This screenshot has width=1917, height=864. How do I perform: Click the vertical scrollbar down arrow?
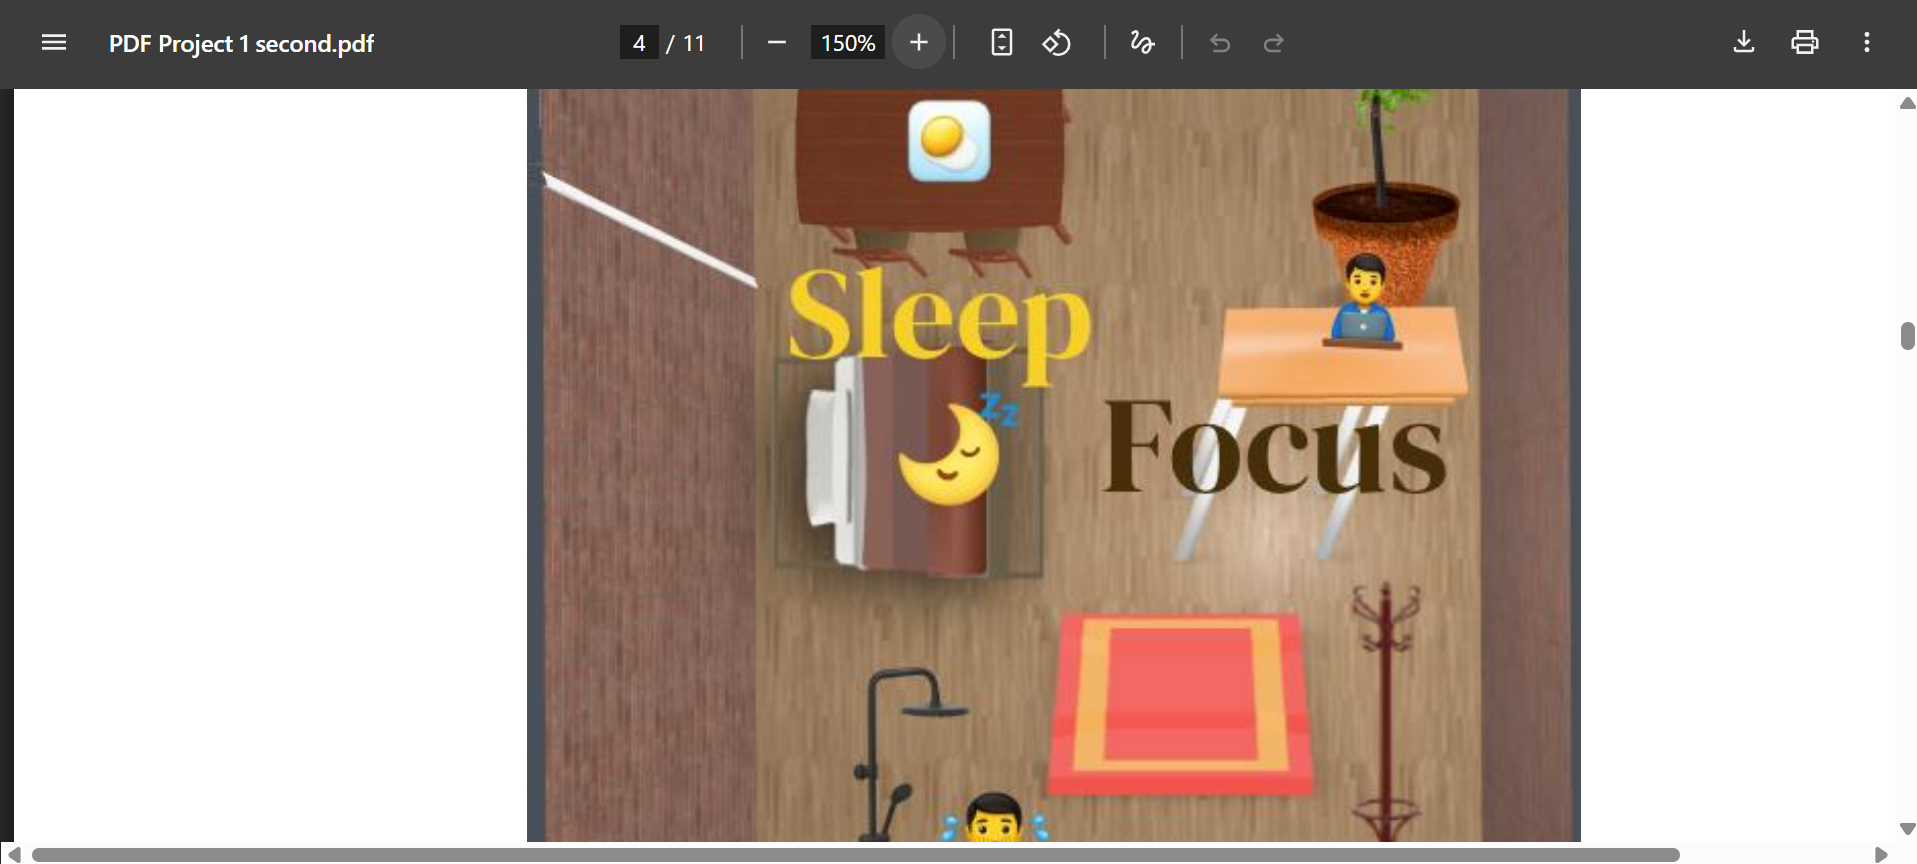[x=1907, y=829]
